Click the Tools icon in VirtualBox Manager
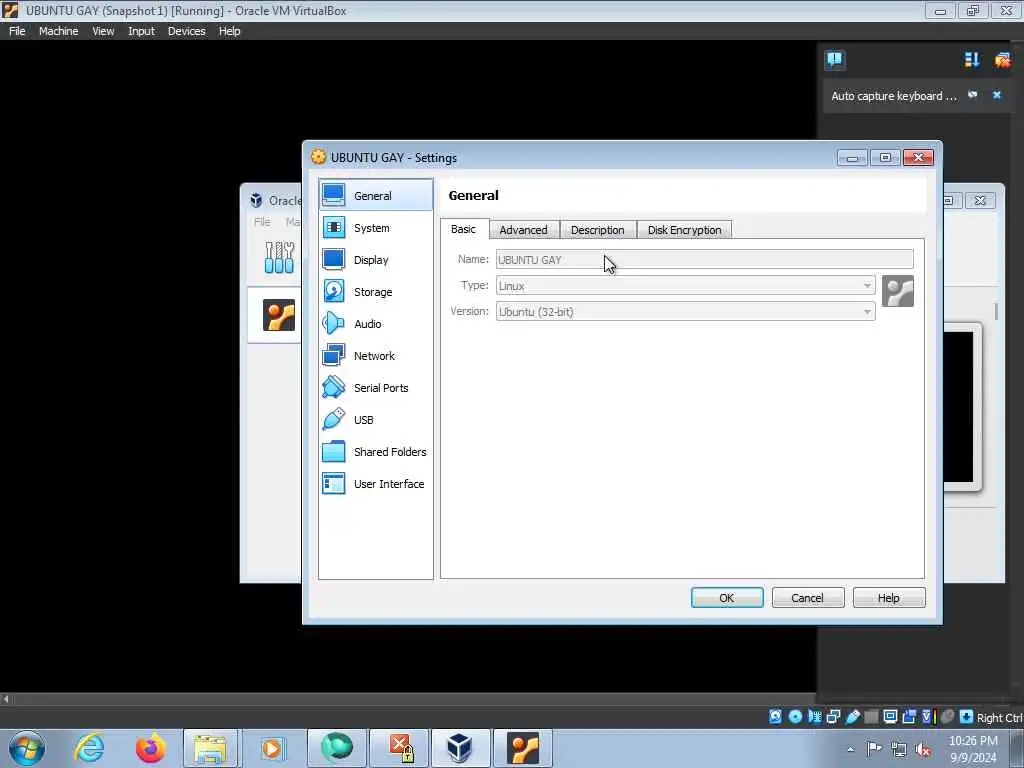The width and height of the screenshot is (1024, 768). 280,257
